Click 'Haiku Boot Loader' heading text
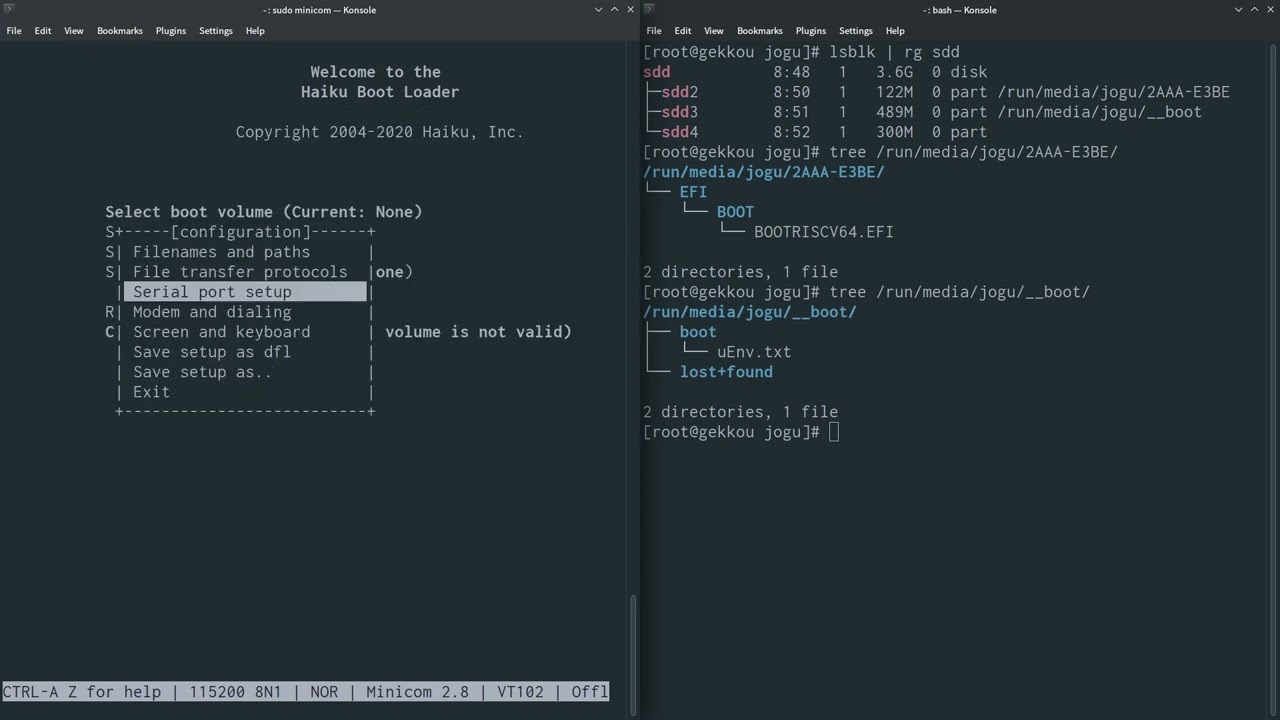 coord(380,92)
